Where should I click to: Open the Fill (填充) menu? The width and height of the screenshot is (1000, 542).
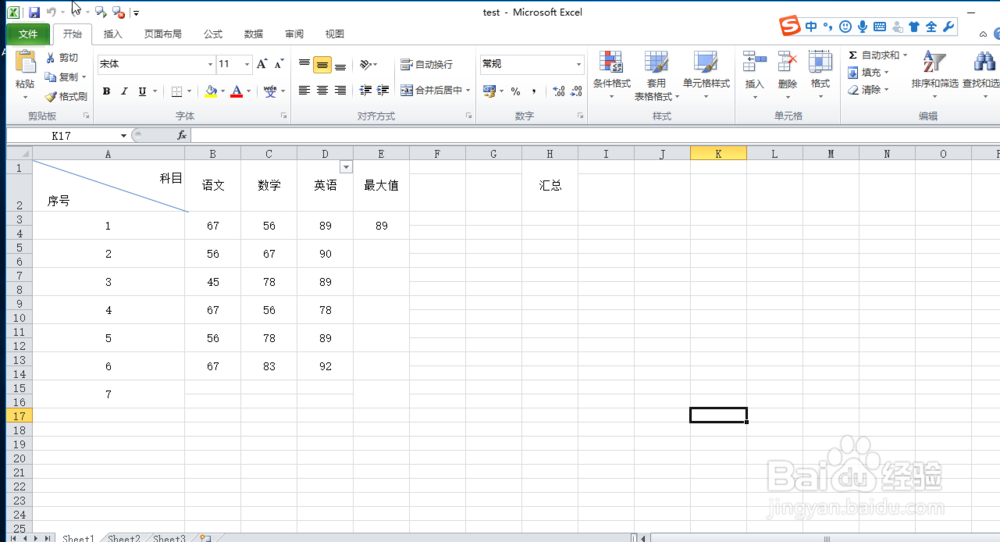[x=868, y=73]
